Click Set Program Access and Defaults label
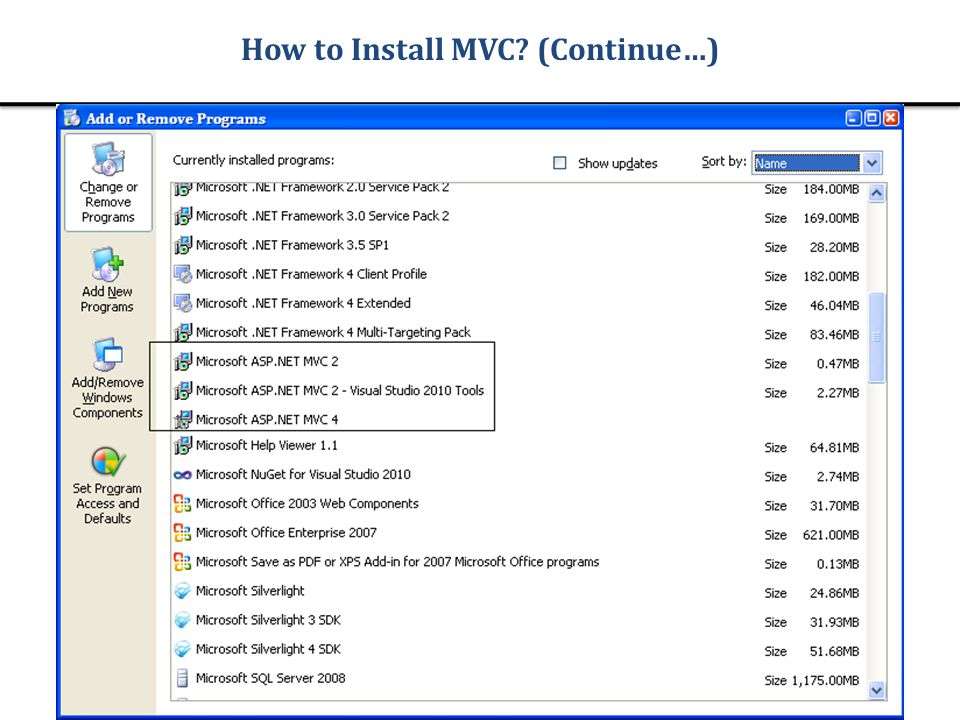The width and height of the screenshot is (960, 720). coord(108,503)
